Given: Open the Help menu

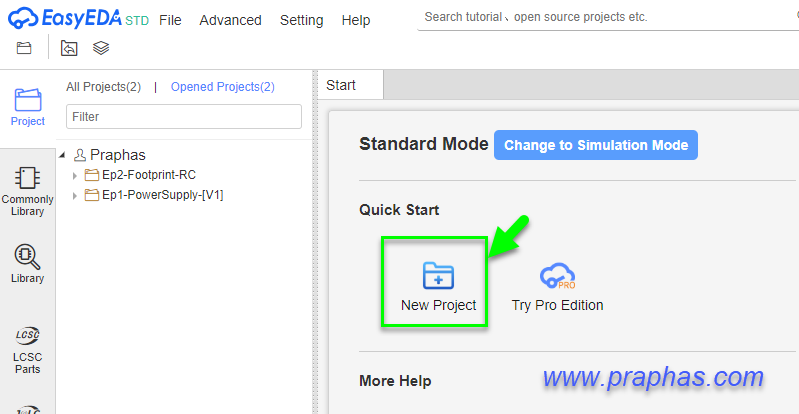Looking at the screenshot, I should pyautogui.click(x=356, y=20).
